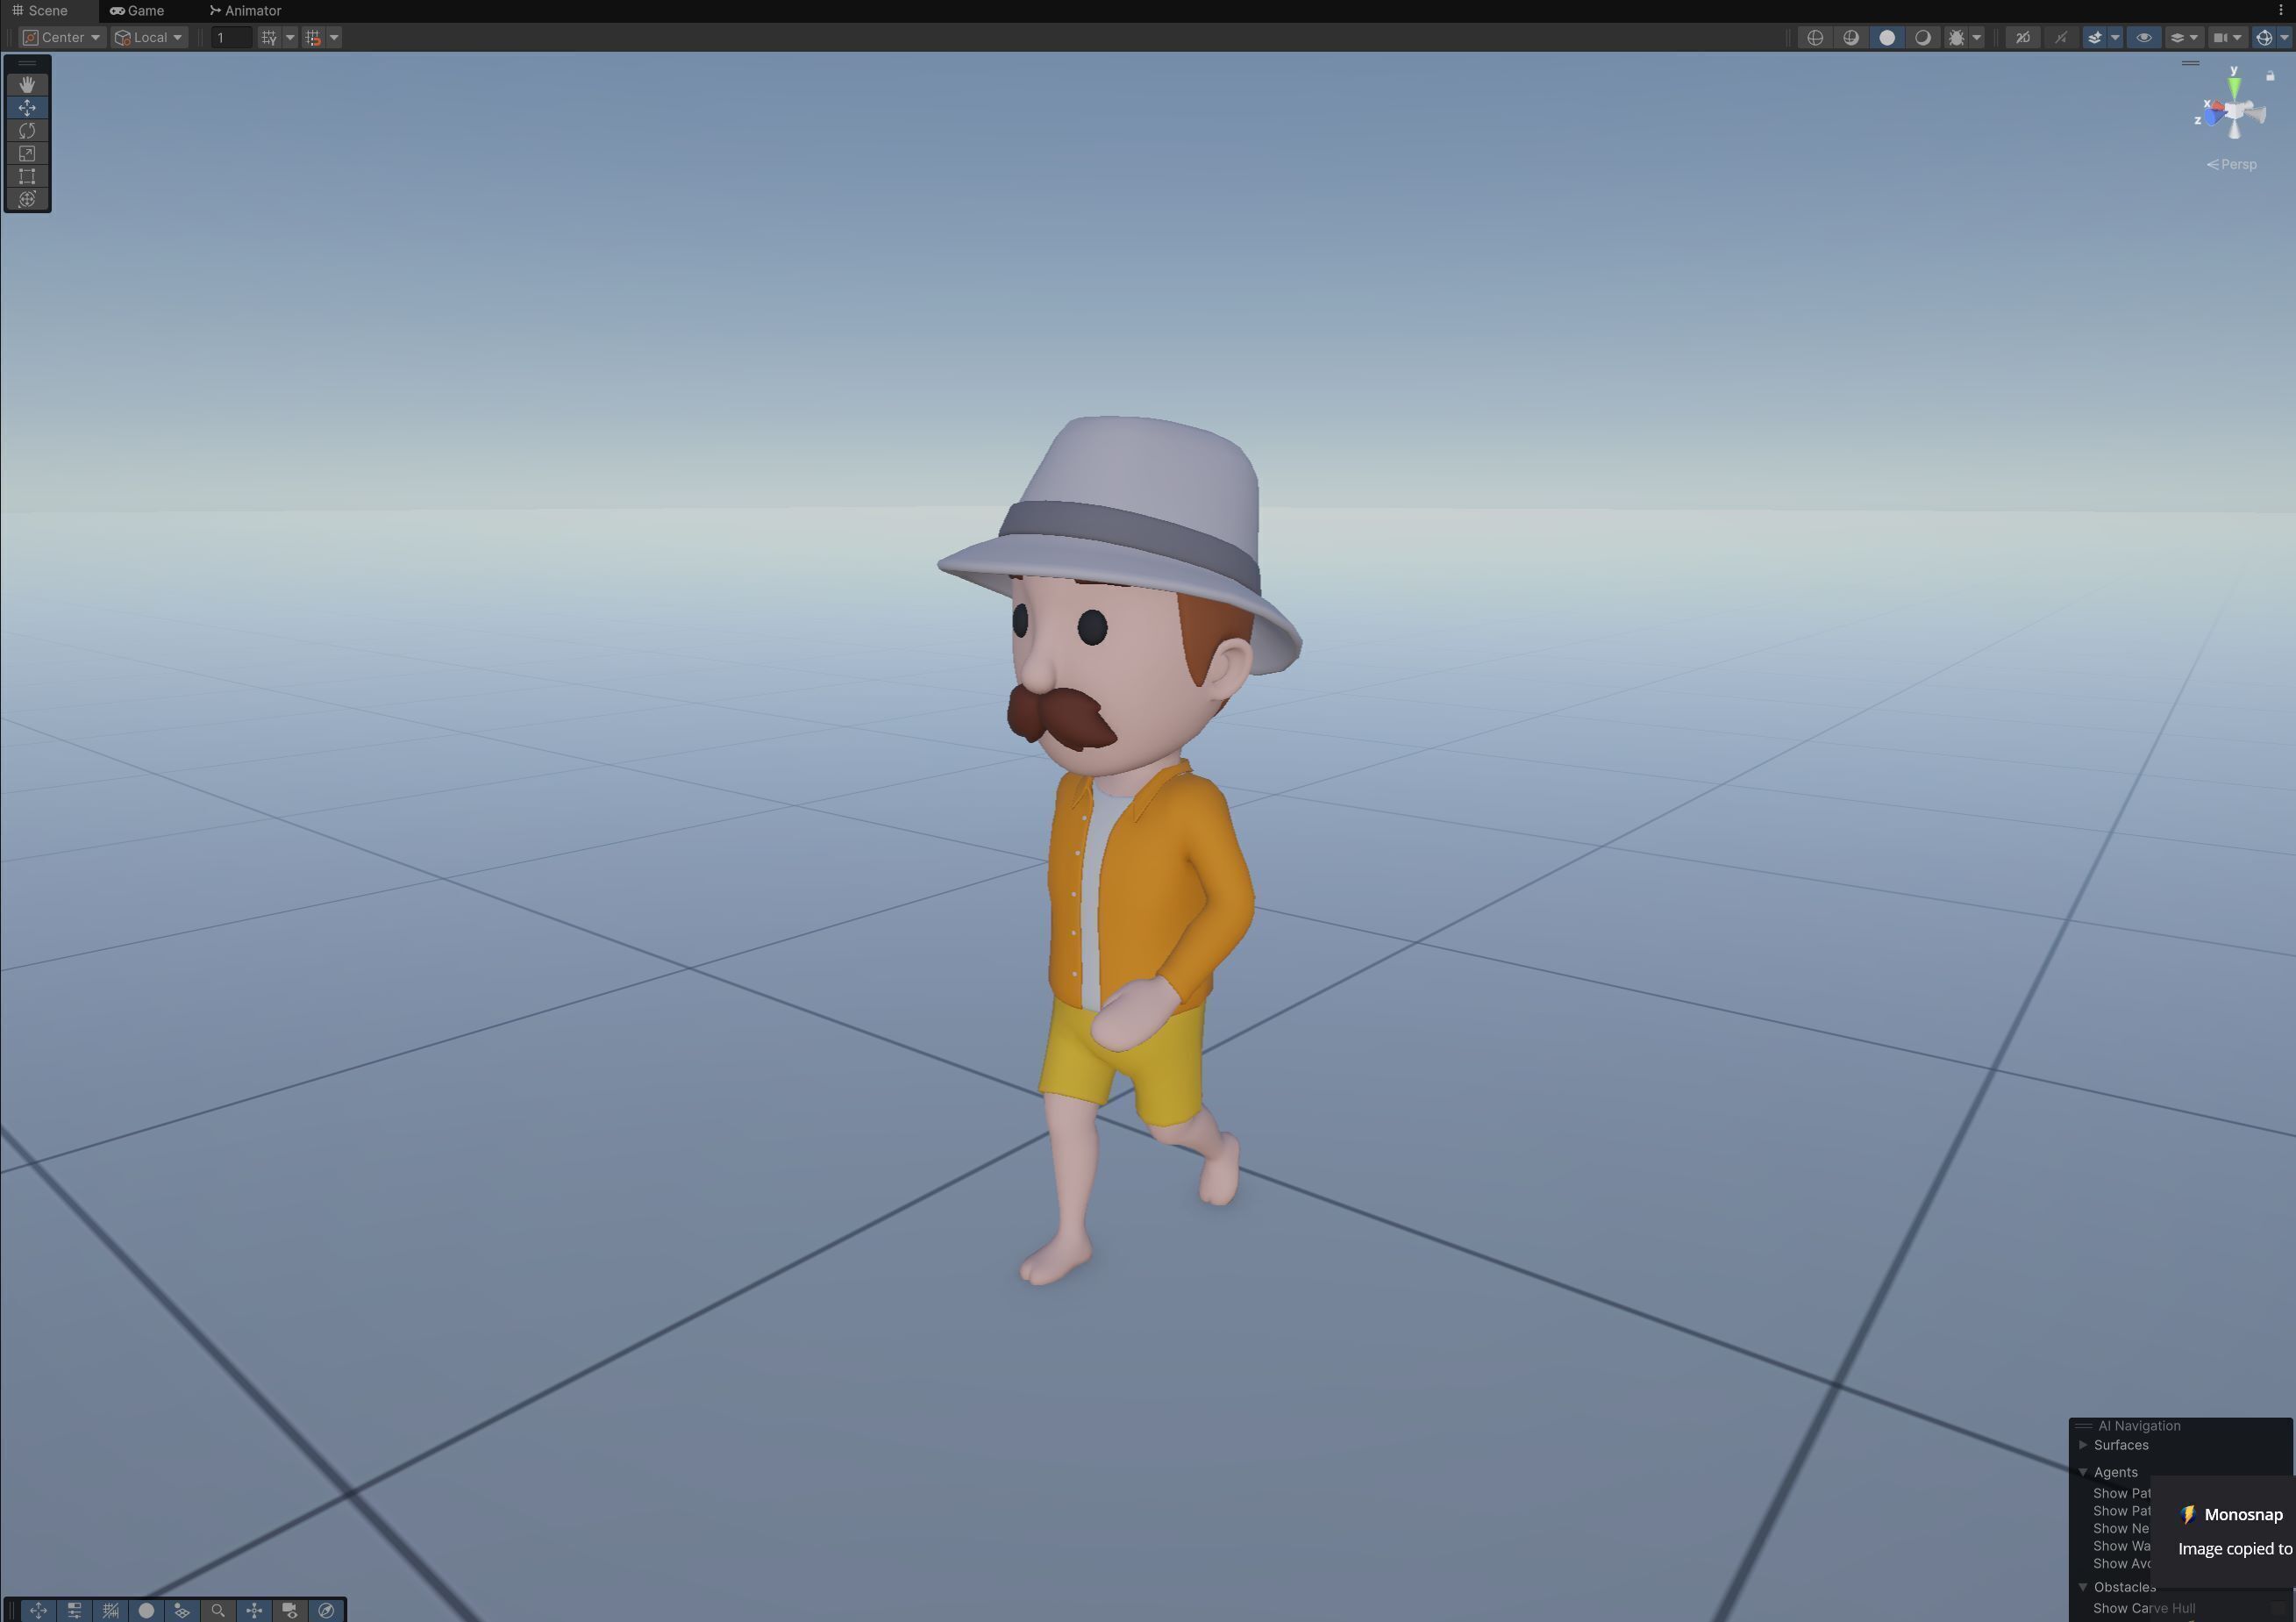Open the gizmos dropdown arrow
Viewport: 2296px width, 1622px height.
coord(2284,37)
